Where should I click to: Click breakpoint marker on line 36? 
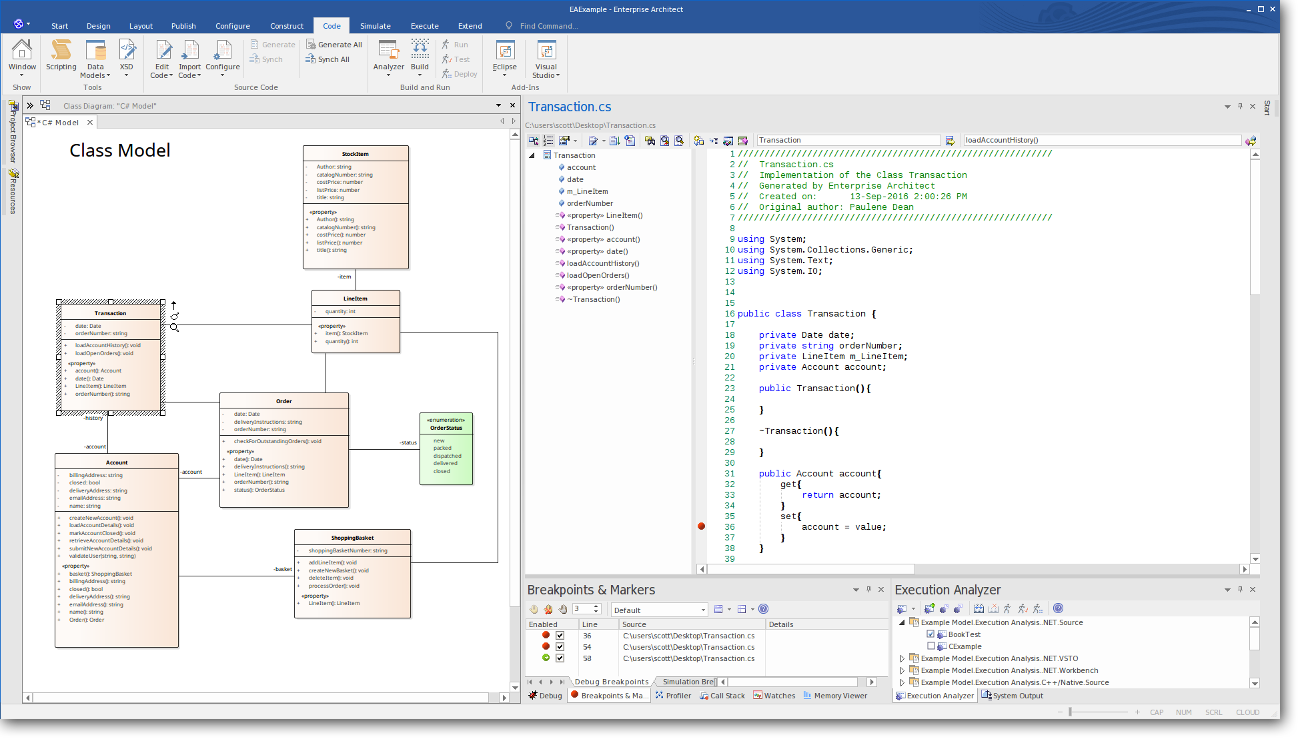(701, 526)
